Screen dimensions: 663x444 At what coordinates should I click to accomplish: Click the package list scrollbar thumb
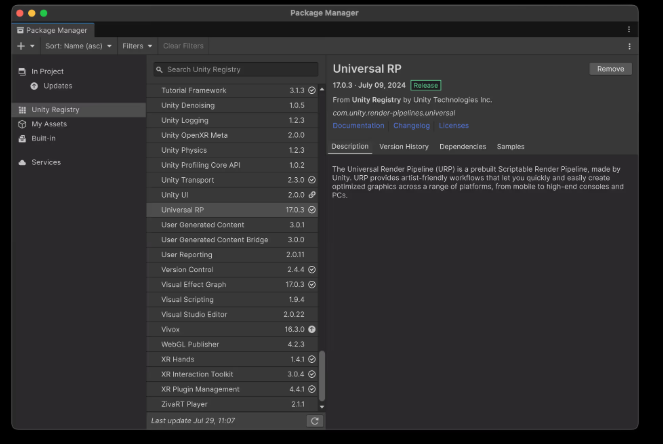(x=322, y=376)
